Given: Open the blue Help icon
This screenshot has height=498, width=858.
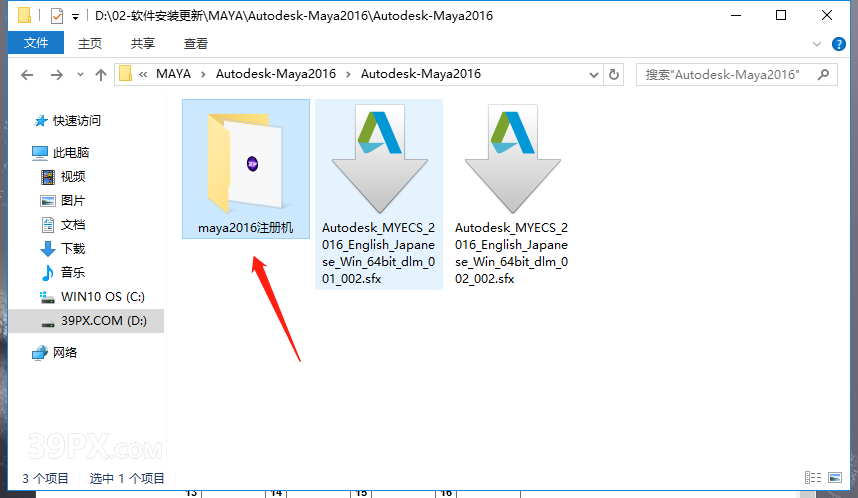Looking at the screenshot, I should pyautogui.click(x=838, y=44).
